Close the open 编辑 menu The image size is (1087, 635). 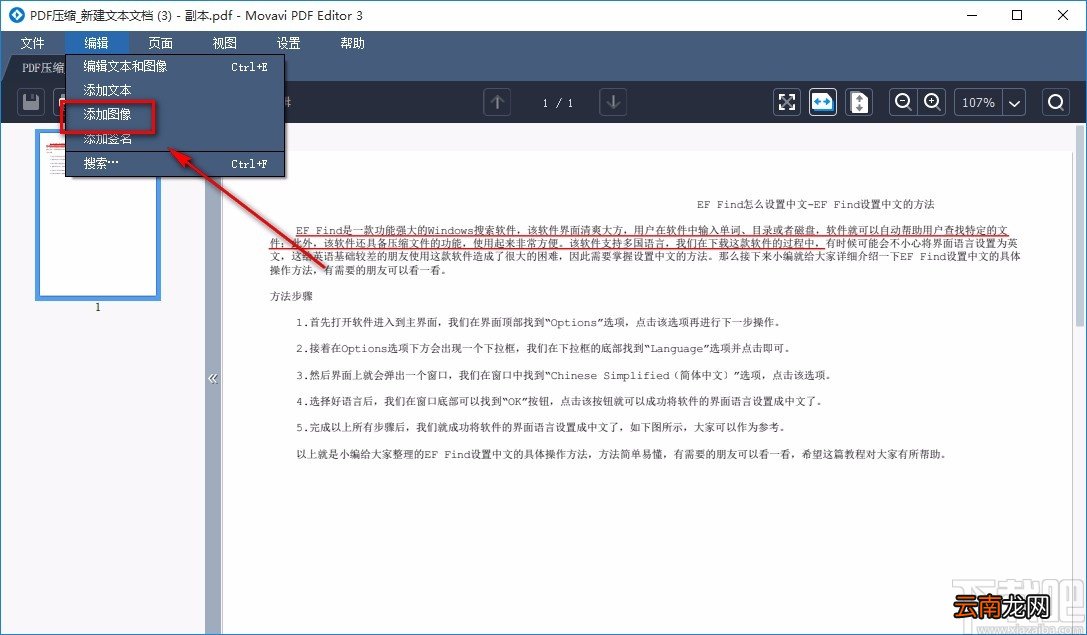(96, 43)
